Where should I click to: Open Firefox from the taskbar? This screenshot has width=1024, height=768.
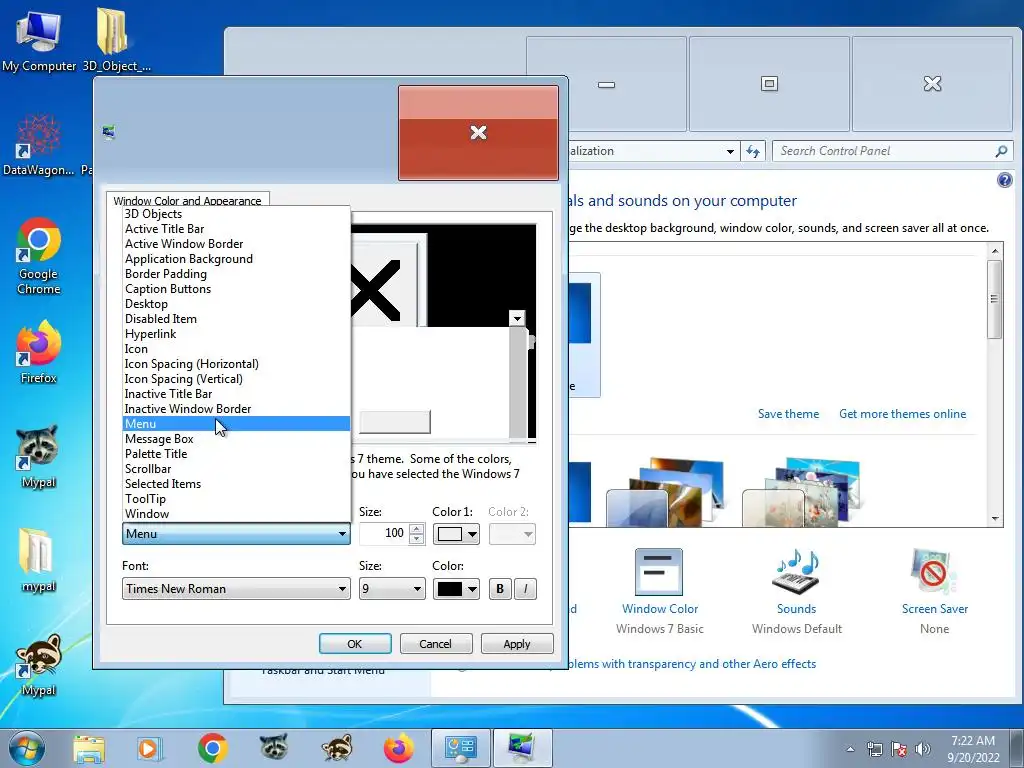[x=399, y=748]
